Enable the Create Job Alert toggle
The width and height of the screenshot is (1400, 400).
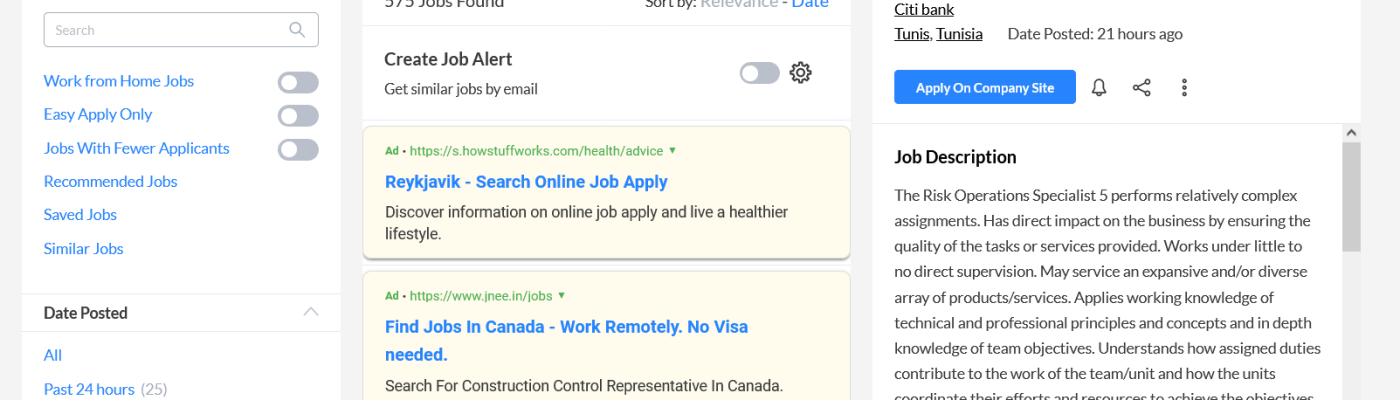[x=759, y=73]
